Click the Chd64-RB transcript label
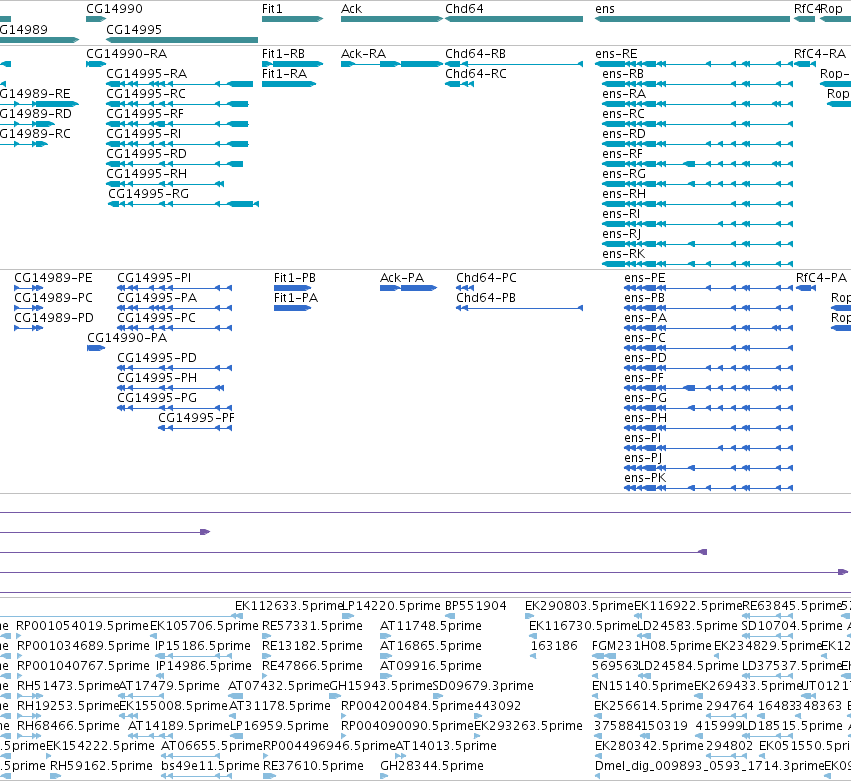851x781 pixels. pos(475,54)
